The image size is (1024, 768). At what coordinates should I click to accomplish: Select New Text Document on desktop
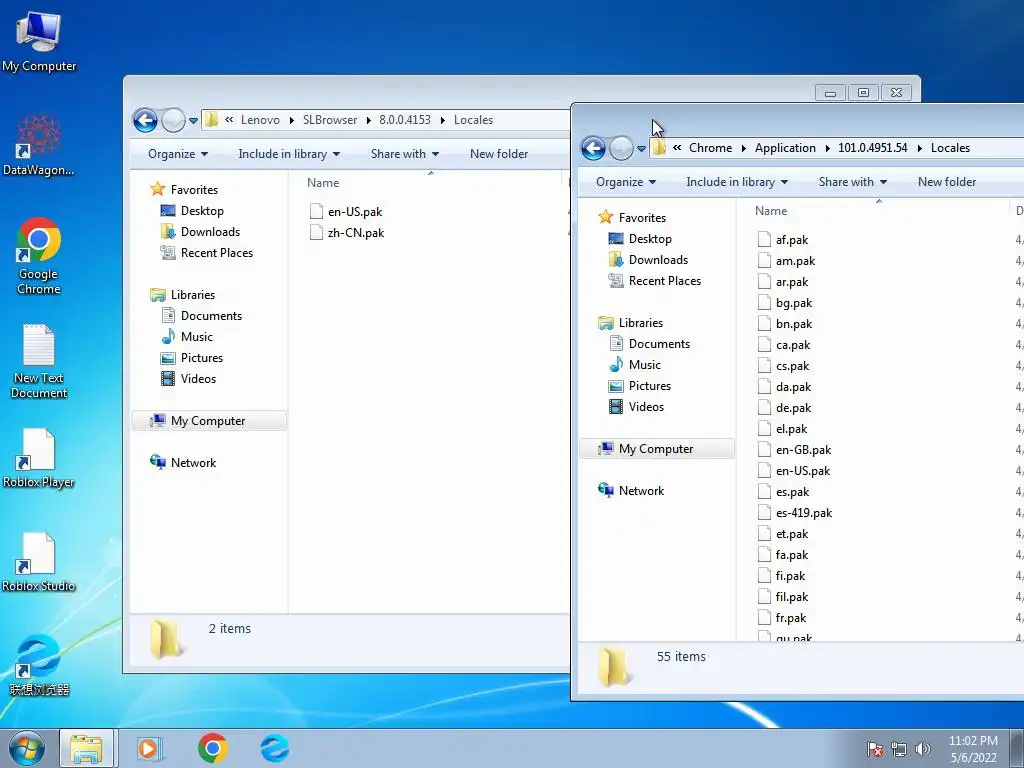pos(39,361)
